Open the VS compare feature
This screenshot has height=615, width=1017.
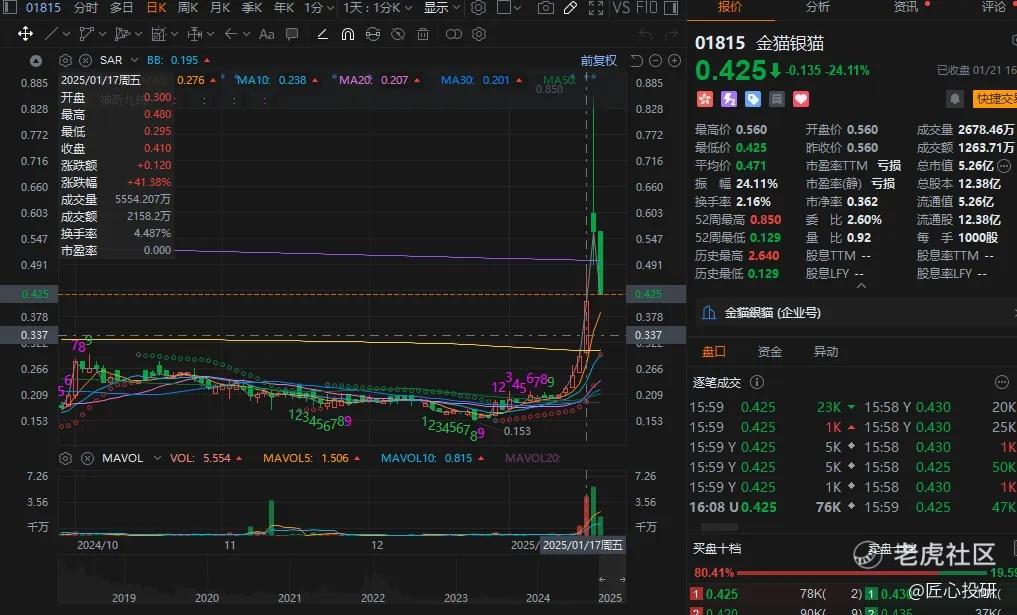621,8
